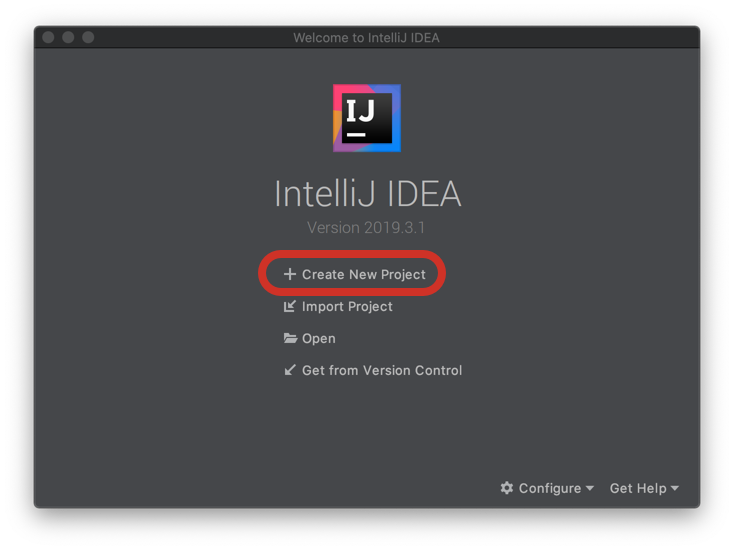Open the Configure menu label

tap(550, 488)
